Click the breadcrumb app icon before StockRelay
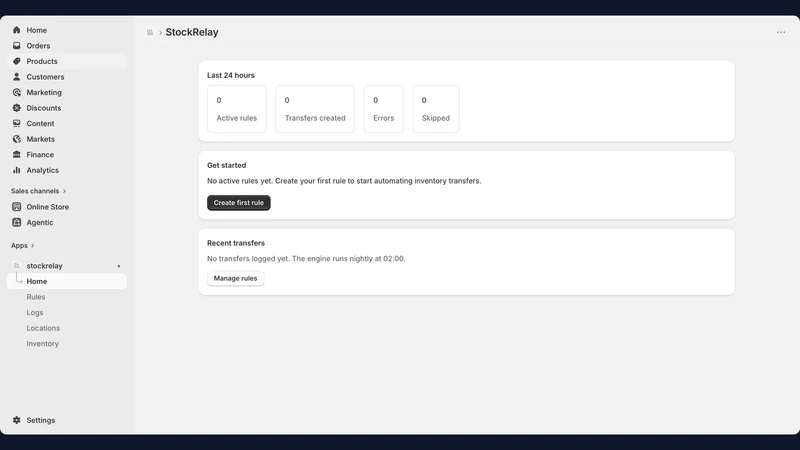The width and height of the screenshot is (800, 450). click(149, 32)
